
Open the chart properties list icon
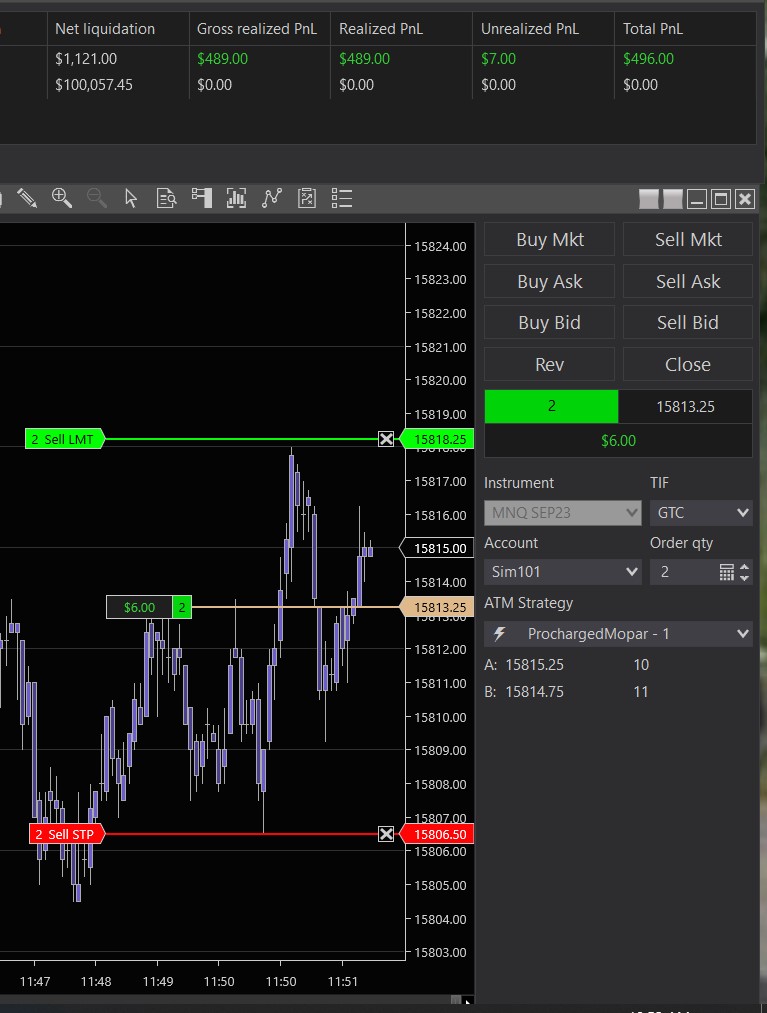tap(342, 198)
